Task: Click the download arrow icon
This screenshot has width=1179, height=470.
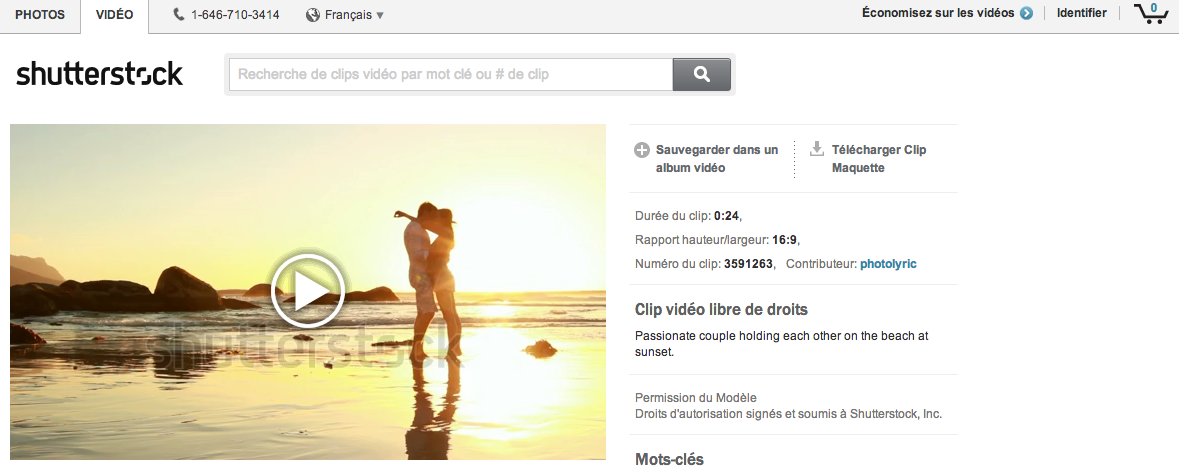Action: [x=816, y=149]
